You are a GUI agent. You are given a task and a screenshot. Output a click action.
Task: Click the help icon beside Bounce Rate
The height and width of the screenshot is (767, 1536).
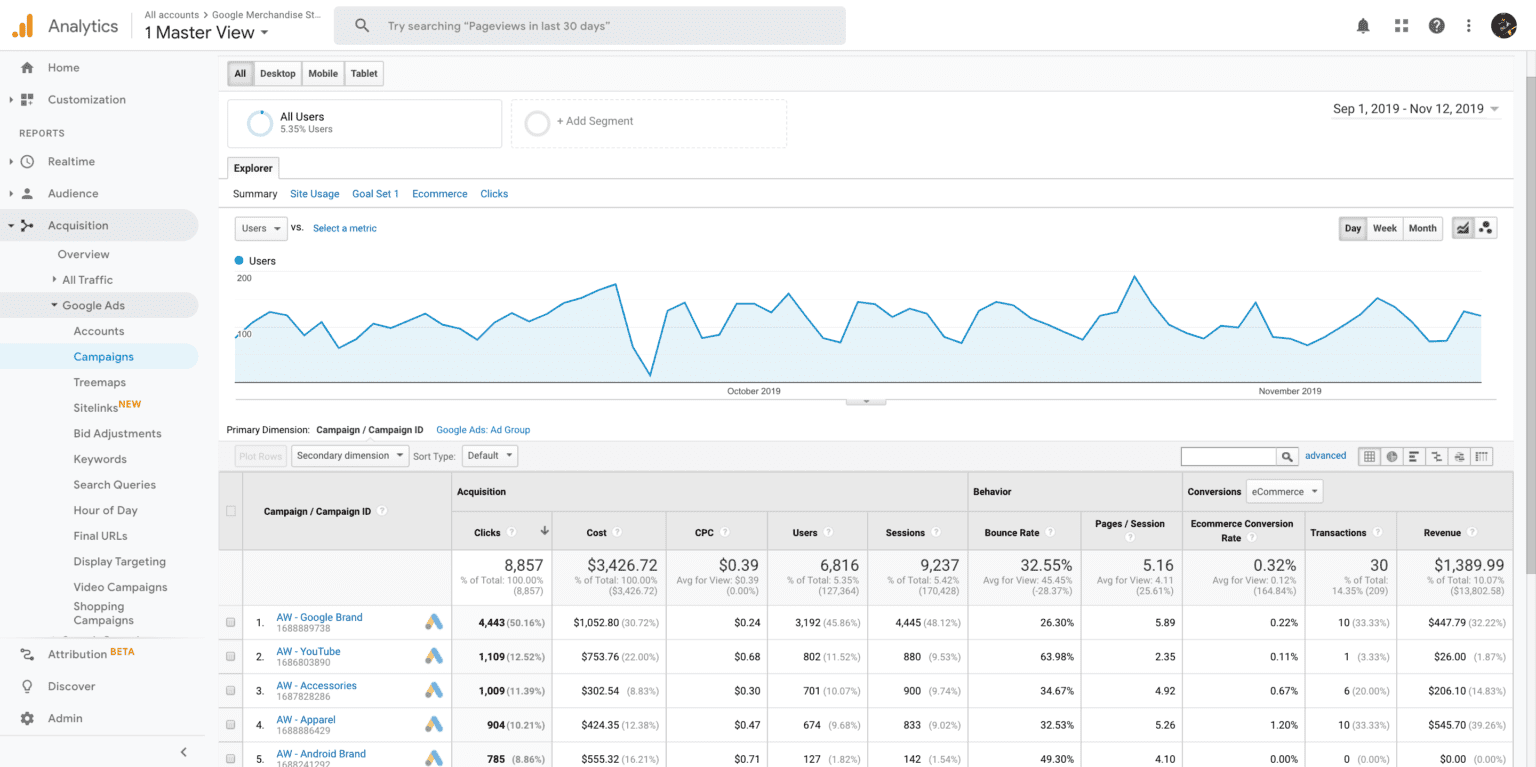(x=1050, y=533)
